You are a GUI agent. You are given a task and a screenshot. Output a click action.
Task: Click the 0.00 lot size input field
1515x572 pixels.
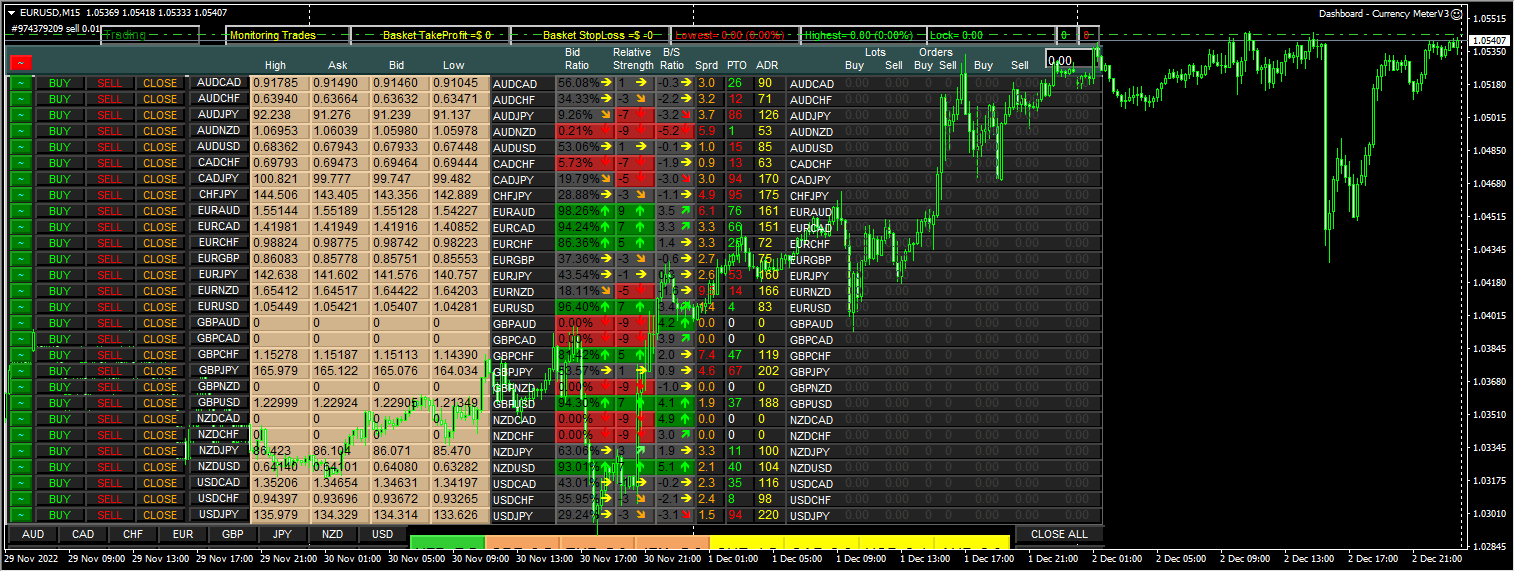[x=1068, y=60]
